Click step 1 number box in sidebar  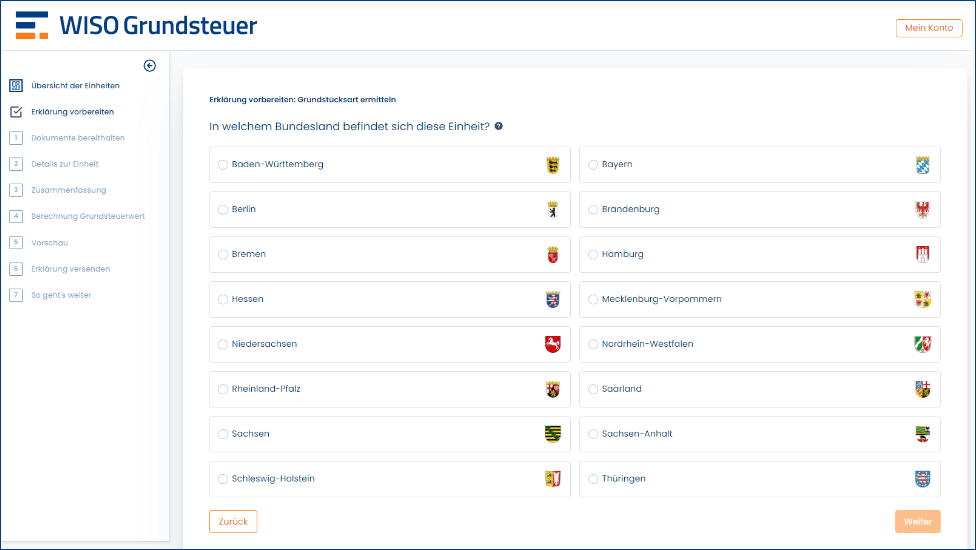pyautogui.click(x=16, y=138)
